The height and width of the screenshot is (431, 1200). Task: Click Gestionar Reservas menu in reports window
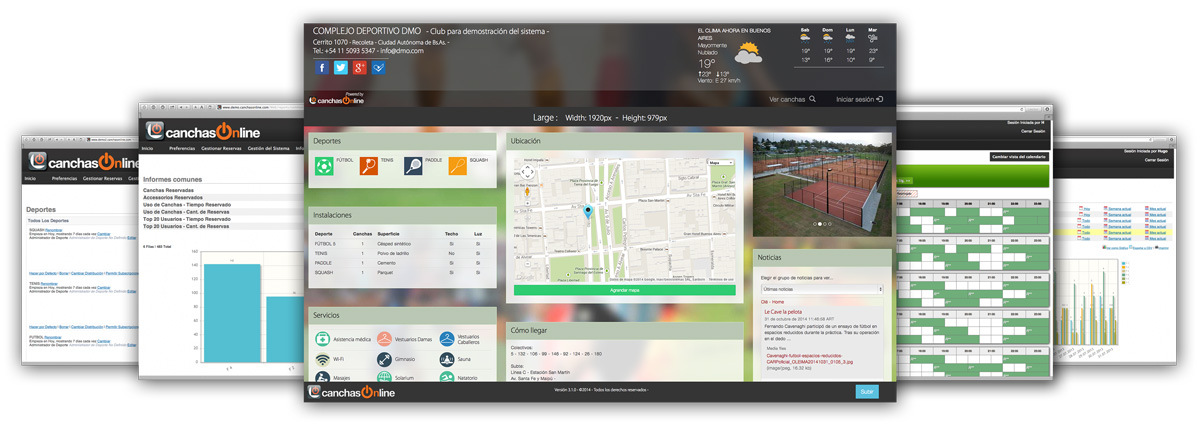[x=222, y=148]
